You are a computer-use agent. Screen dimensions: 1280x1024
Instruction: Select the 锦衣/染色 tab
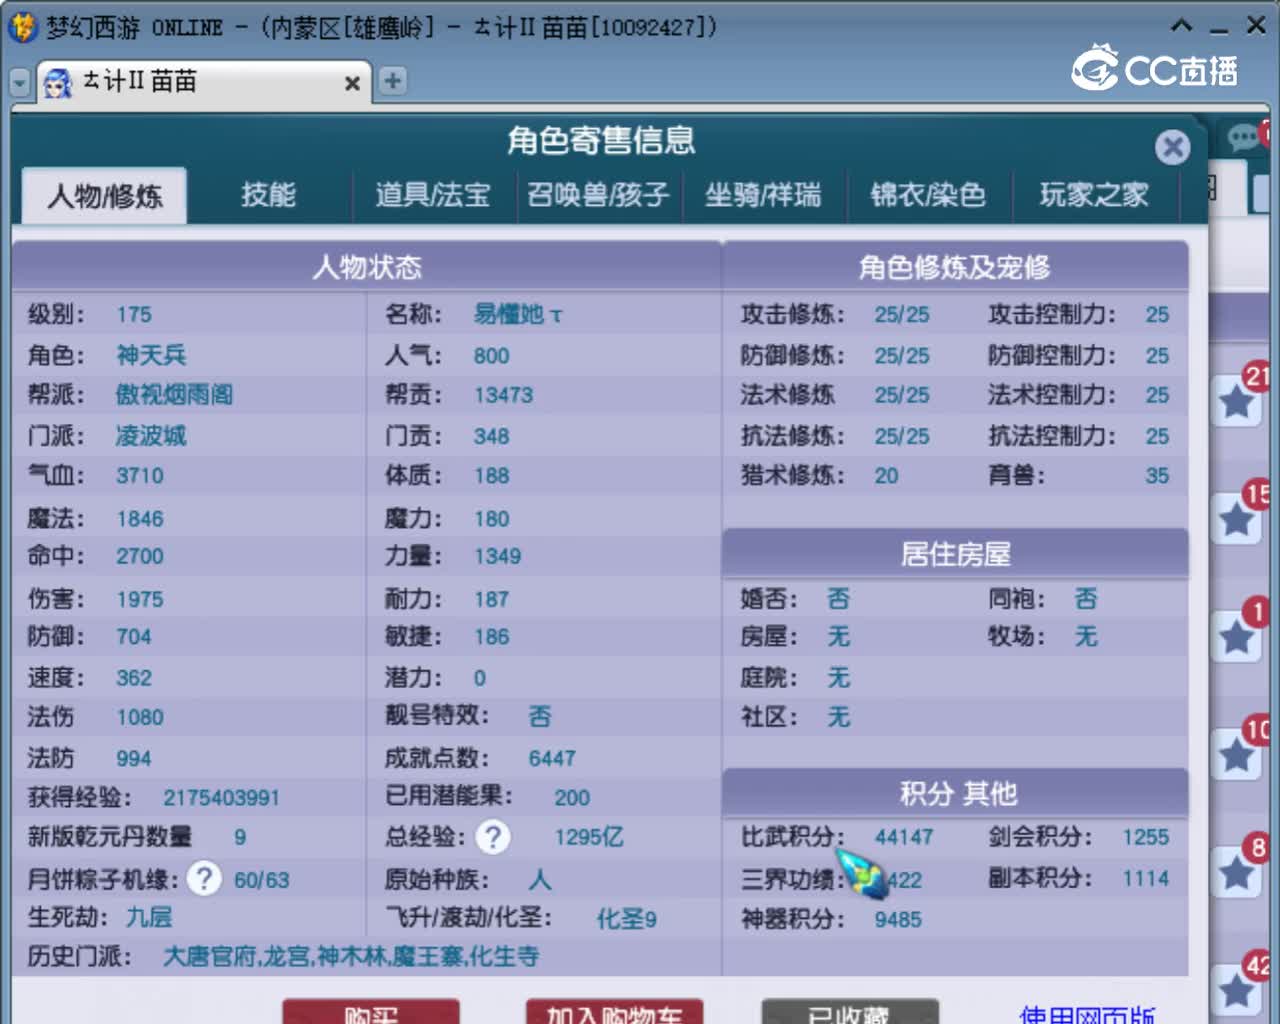click(x=928, y=195)
